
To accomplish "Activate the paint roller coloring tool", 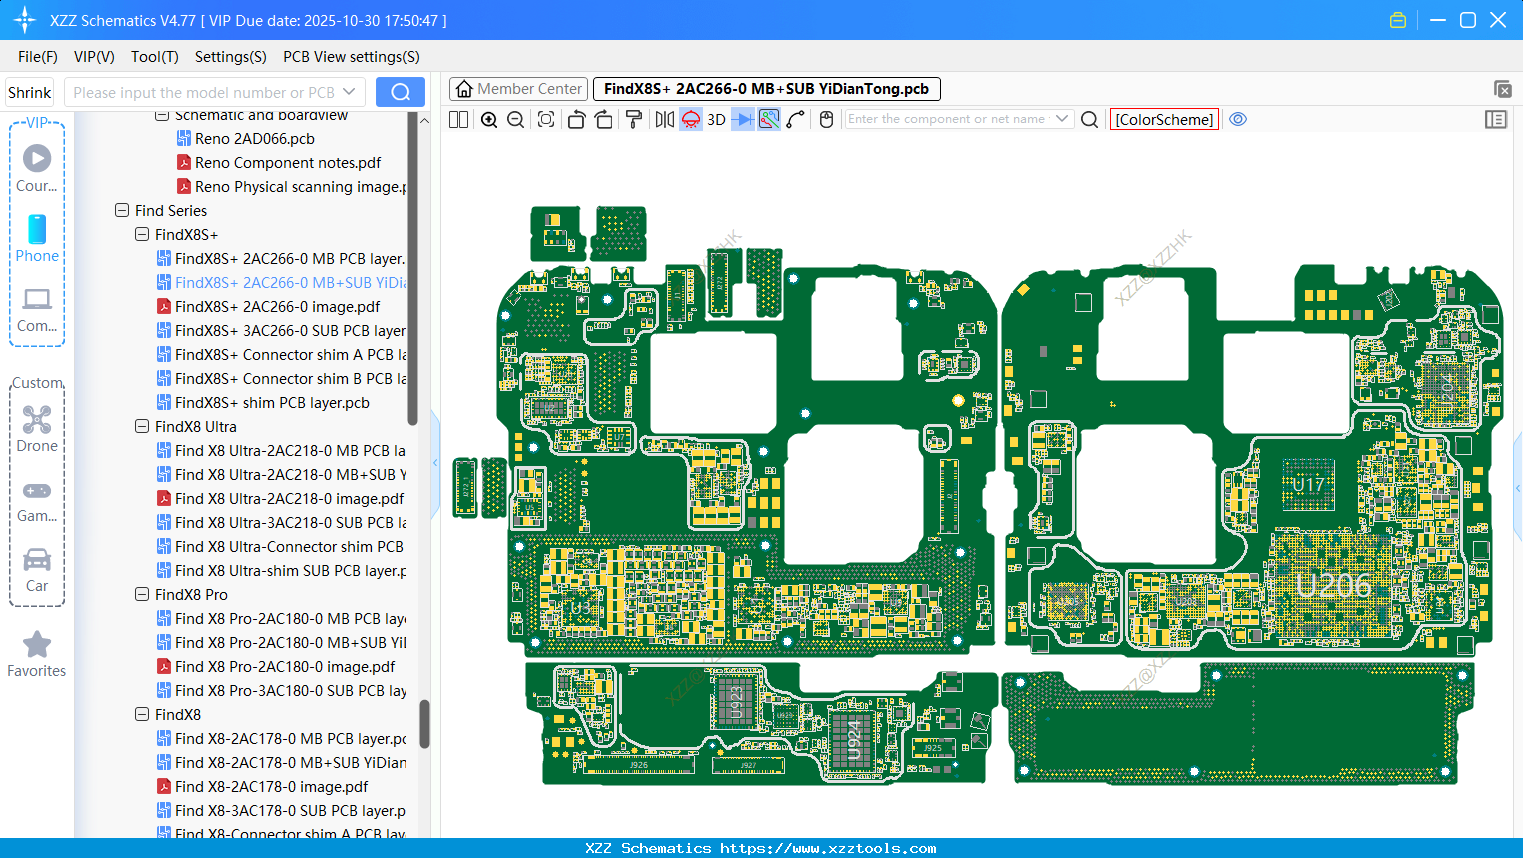I will tap(633, 119).
